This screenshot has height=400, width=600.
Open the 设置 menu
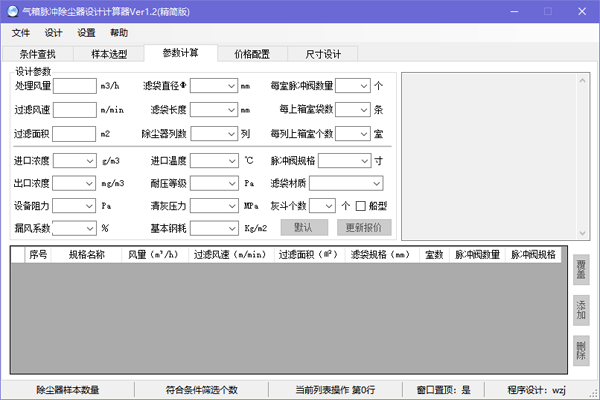pos(86,33)
